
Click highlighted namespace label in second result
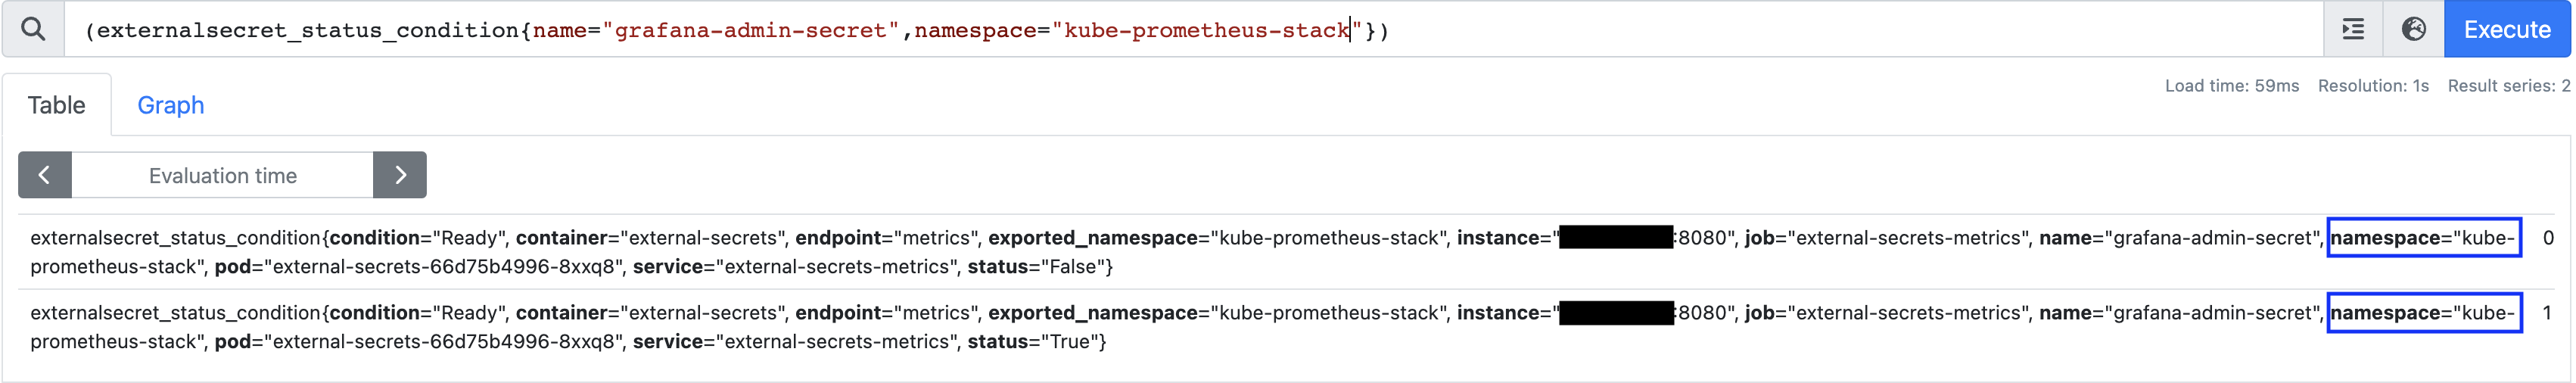pyautogui.click(x=2424, y=313)
